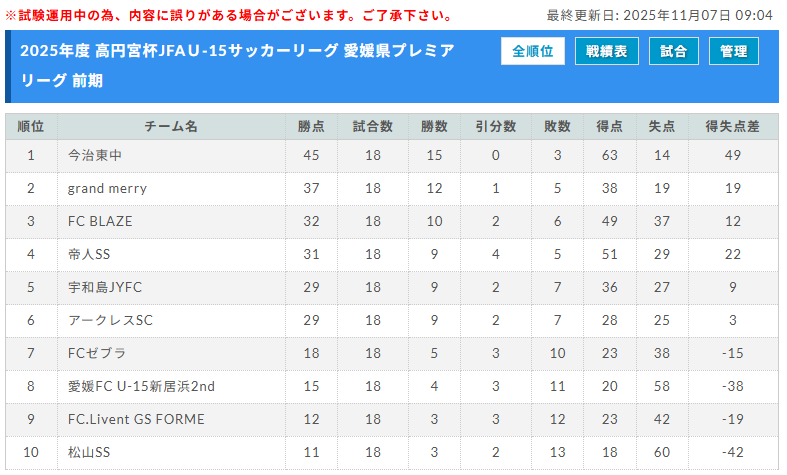
Task: Click the チーム名 column header
Action: point(171,127)
